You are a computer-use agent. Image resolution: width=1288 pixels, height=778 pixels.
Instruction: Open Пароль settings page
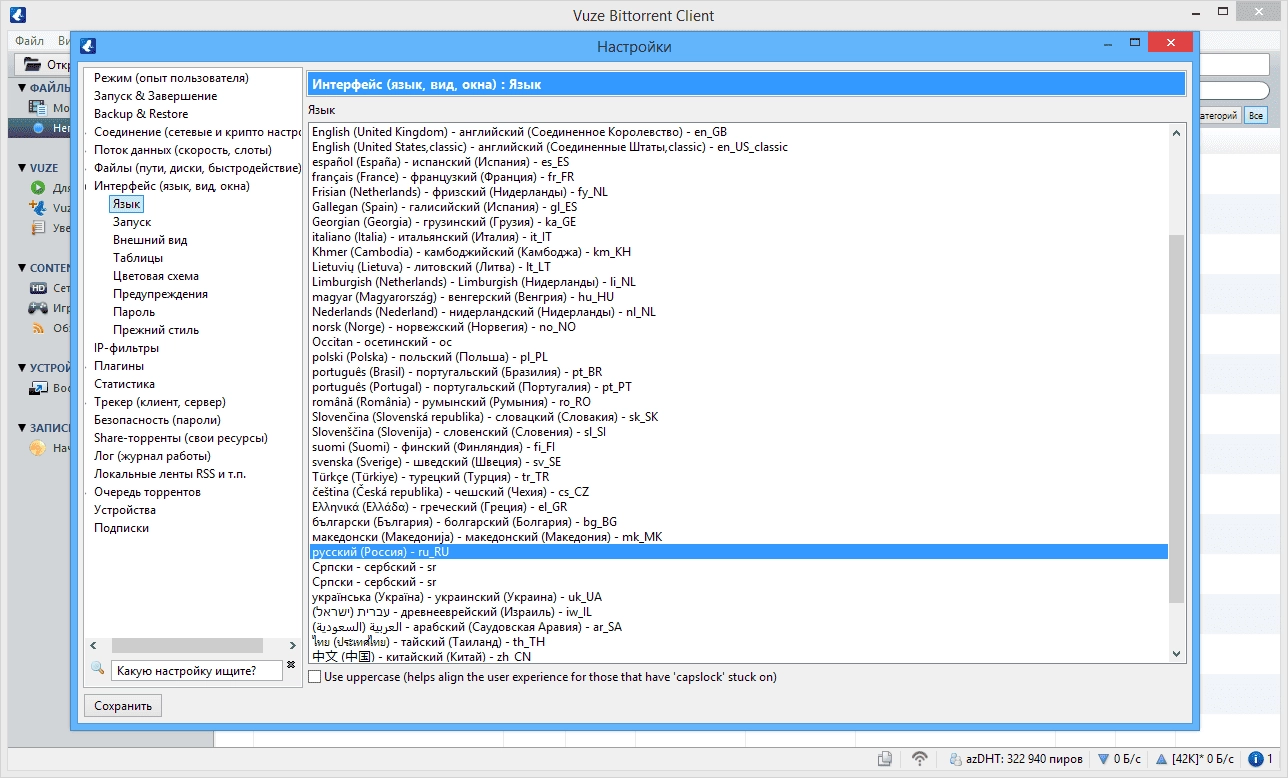pos(134,312)
